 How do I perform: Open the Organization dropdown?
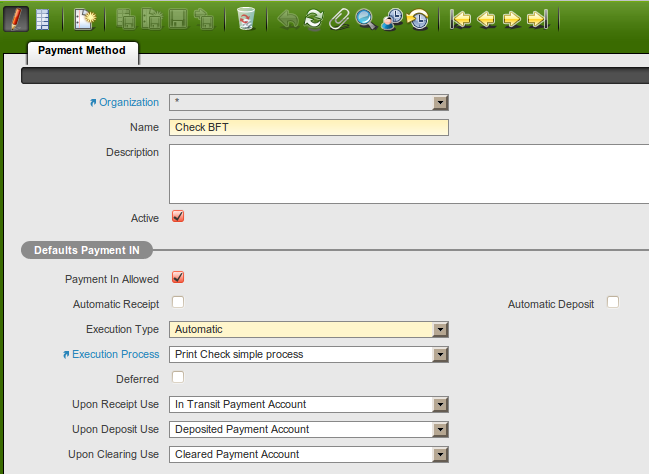click(x=440, y=102)
